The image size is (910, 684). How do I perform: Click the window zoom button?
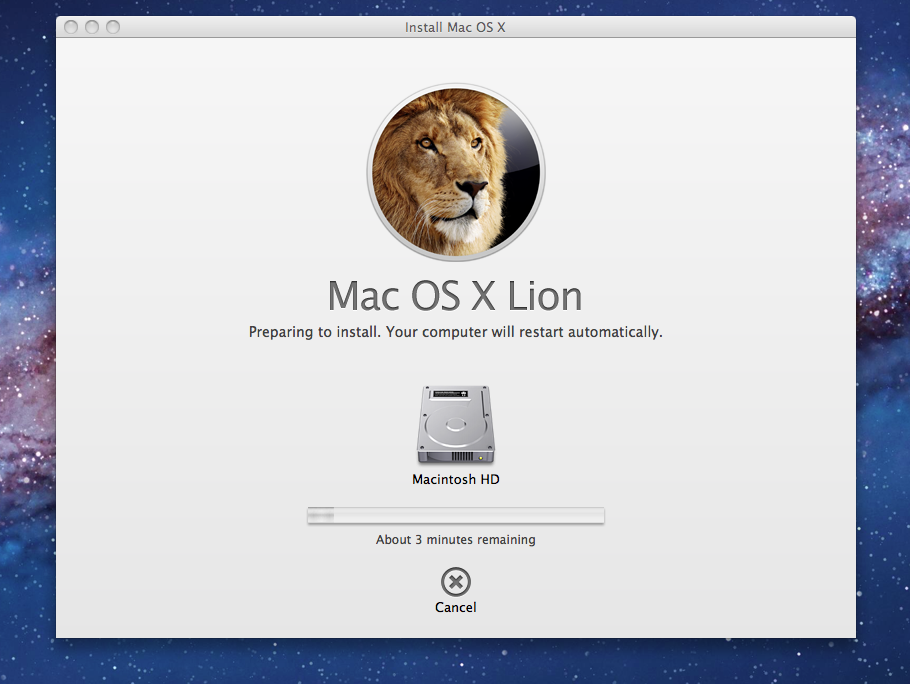pyautogui.click(x=113, y=27)
